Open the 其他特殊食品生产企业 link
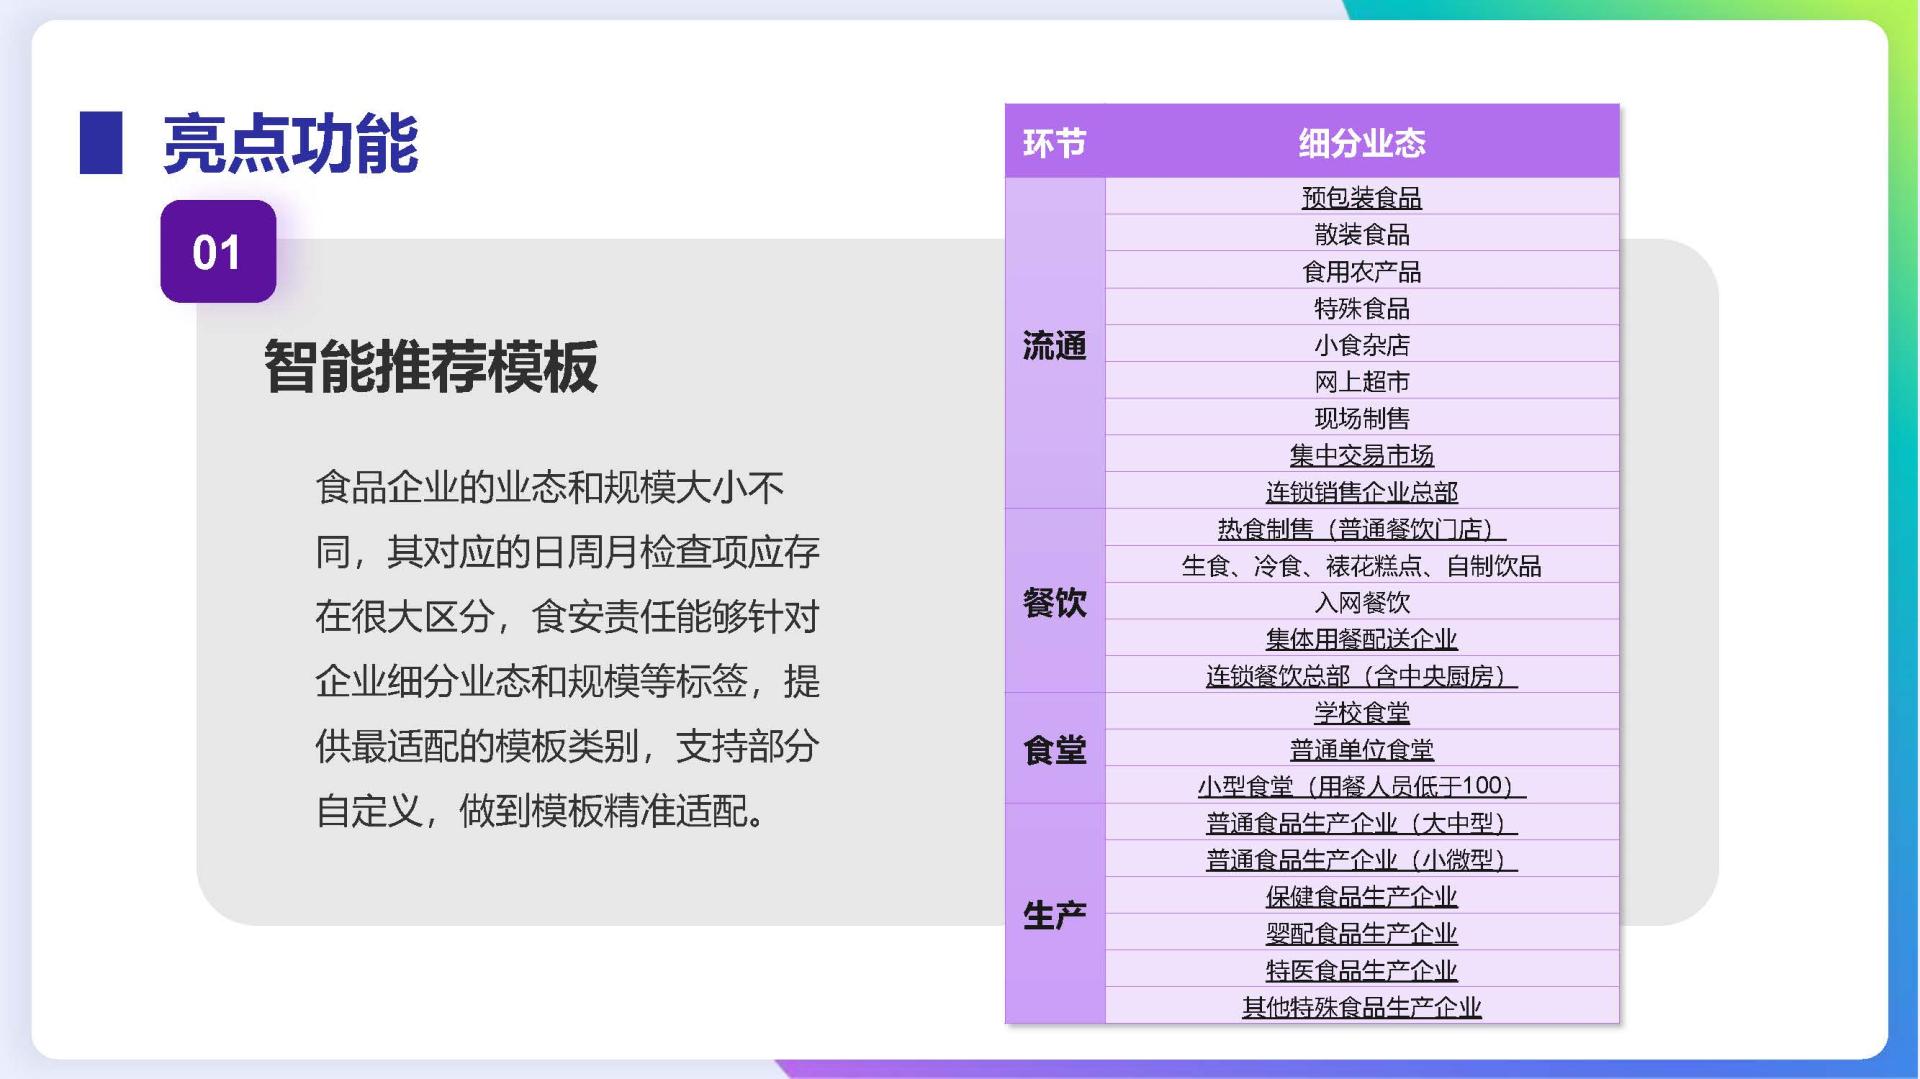The width and height of the screenshot is (1920, 1079). pyautogui.click(x=1361, y=1007)
